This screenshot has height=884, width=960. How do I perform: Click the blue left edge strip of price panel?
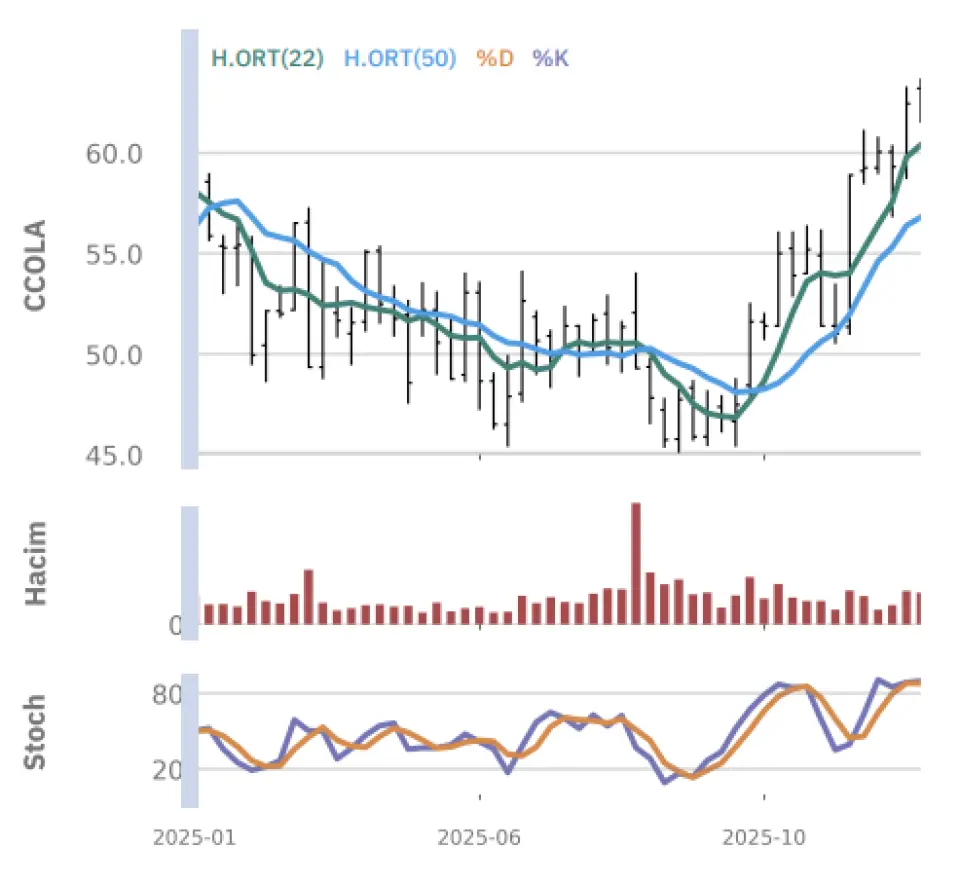pyautogui.click(x=189, y=250)
